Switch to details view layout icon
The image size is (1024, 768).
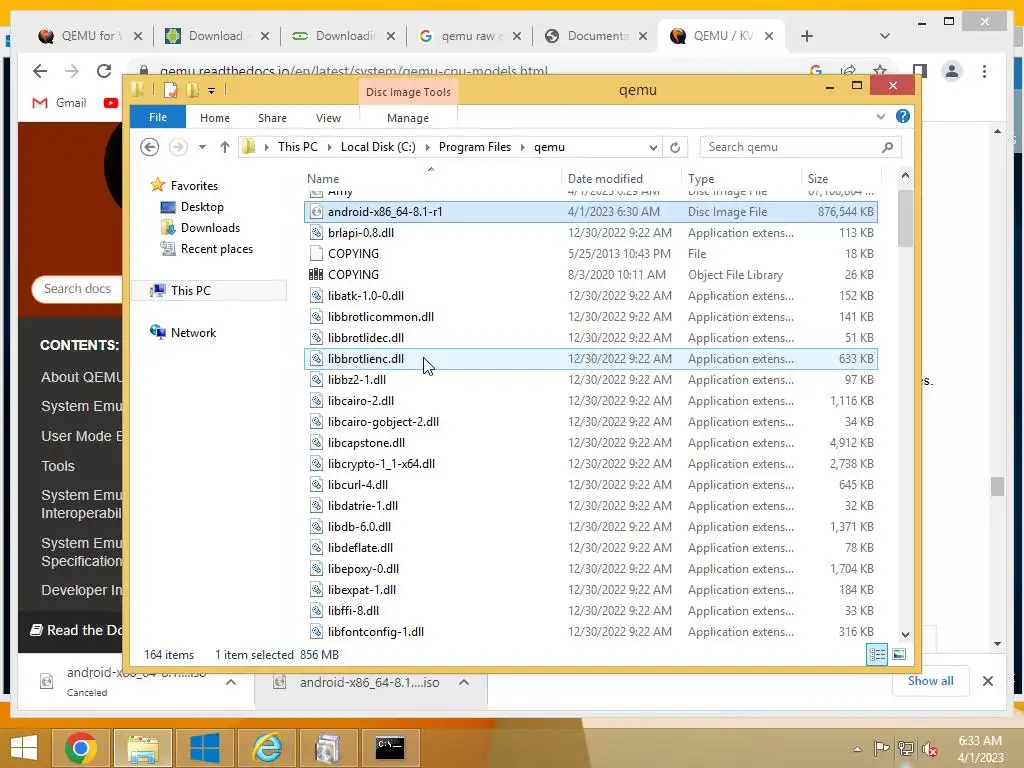(877, 654)
